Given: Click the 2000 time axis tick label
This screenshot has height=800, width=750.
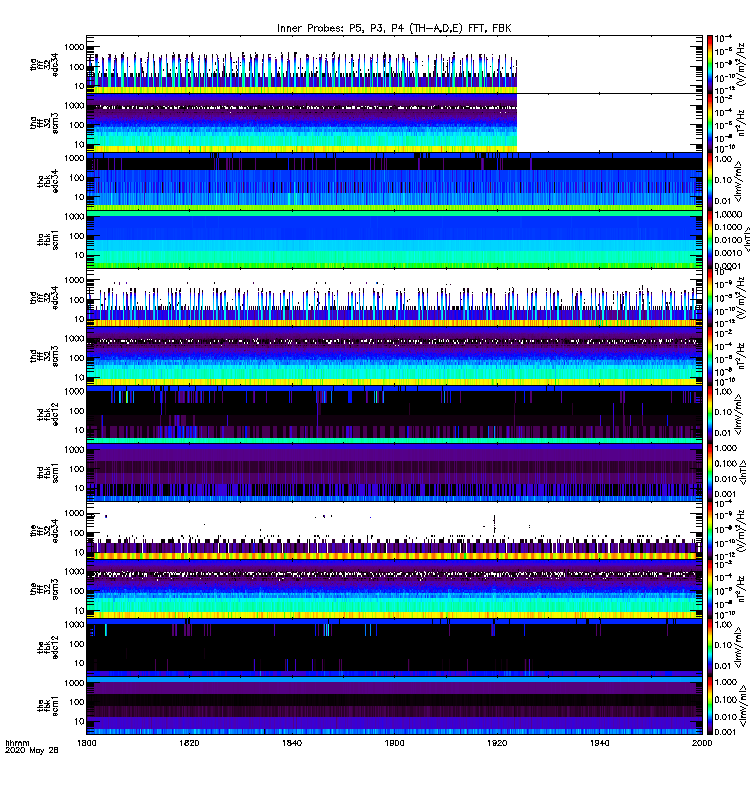Looking at the screenshot, I should (702, 743).
